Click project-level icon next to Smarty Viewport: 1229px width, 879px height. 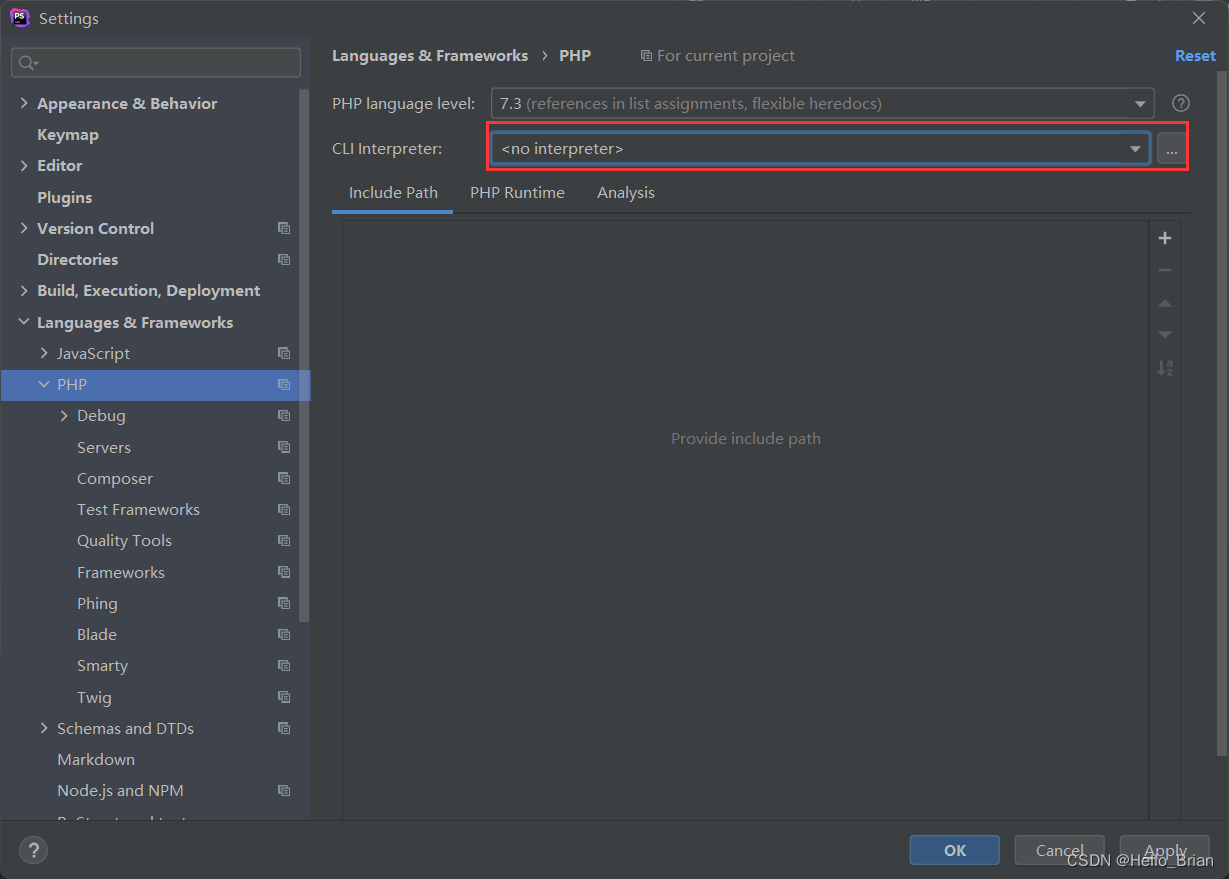(x=284, y=665)
